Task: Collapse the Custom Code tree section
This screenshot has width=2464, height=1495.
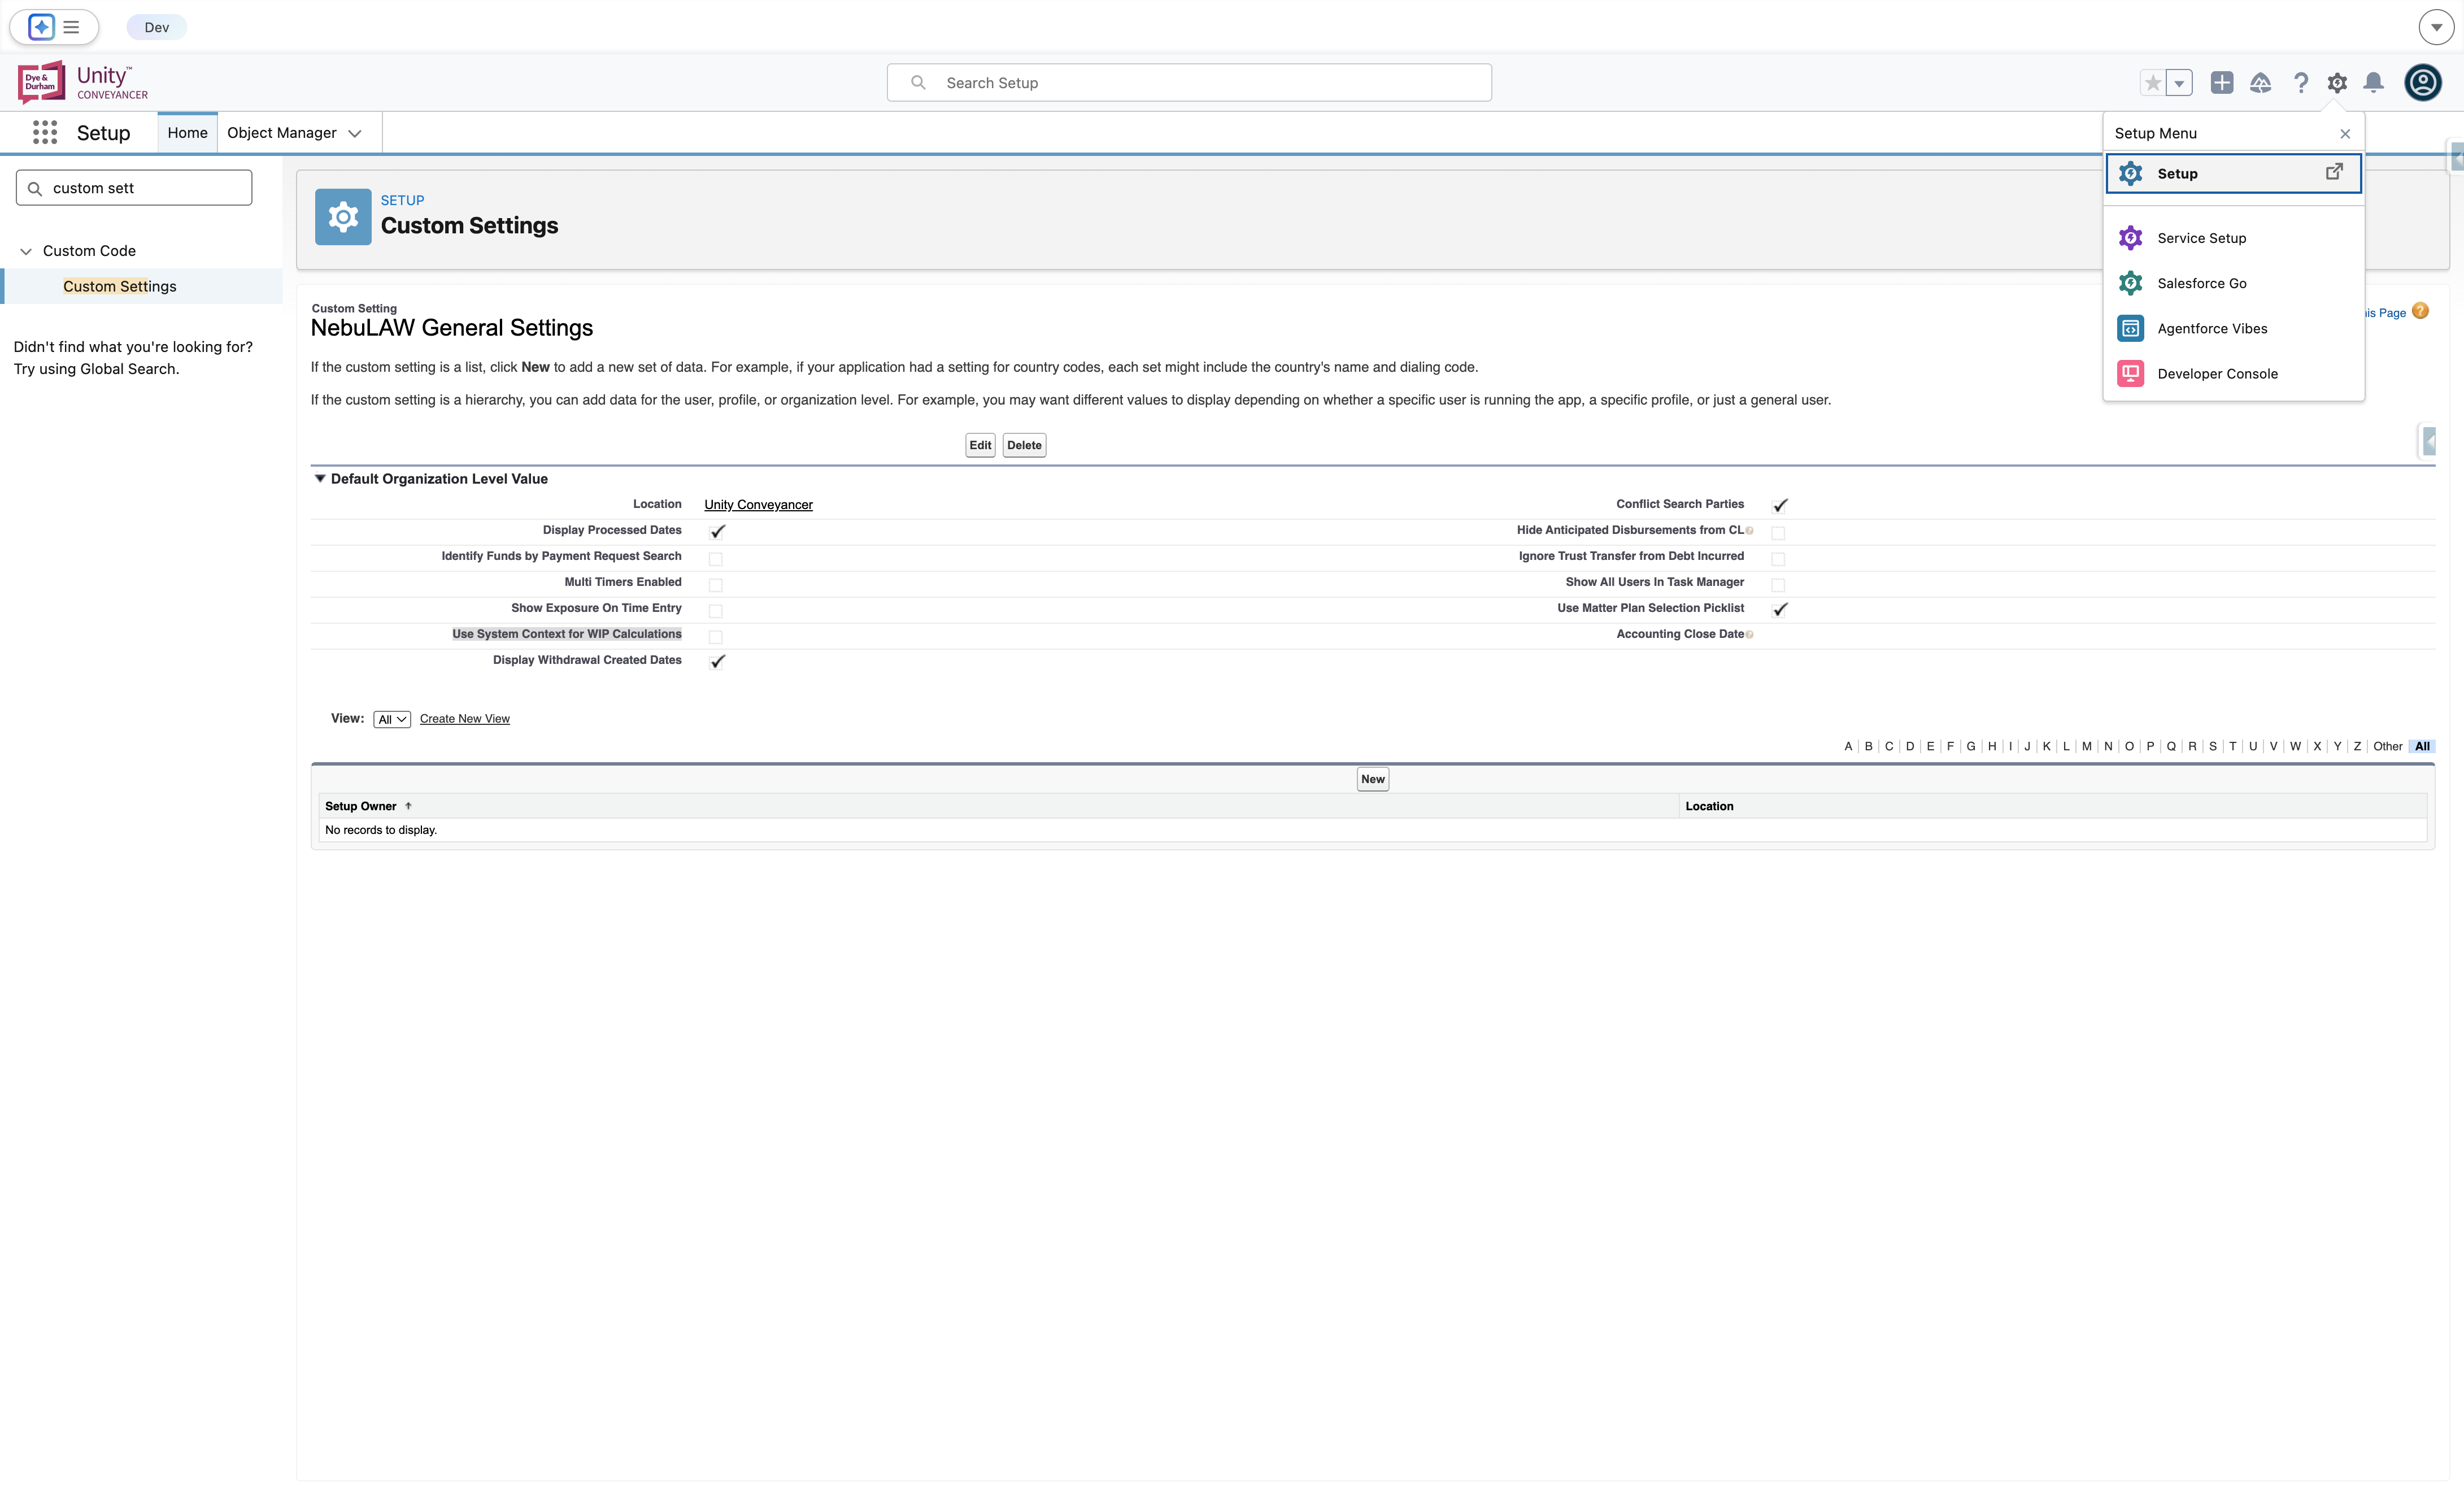Action: click(x=26, y=251)
